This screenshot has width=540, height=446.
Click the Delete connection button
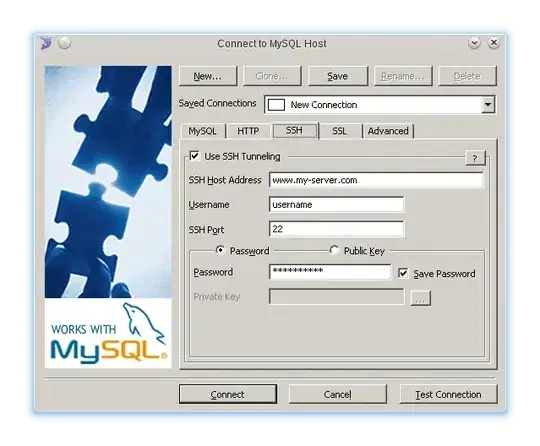pyautogui.click(x=467, y=76)
